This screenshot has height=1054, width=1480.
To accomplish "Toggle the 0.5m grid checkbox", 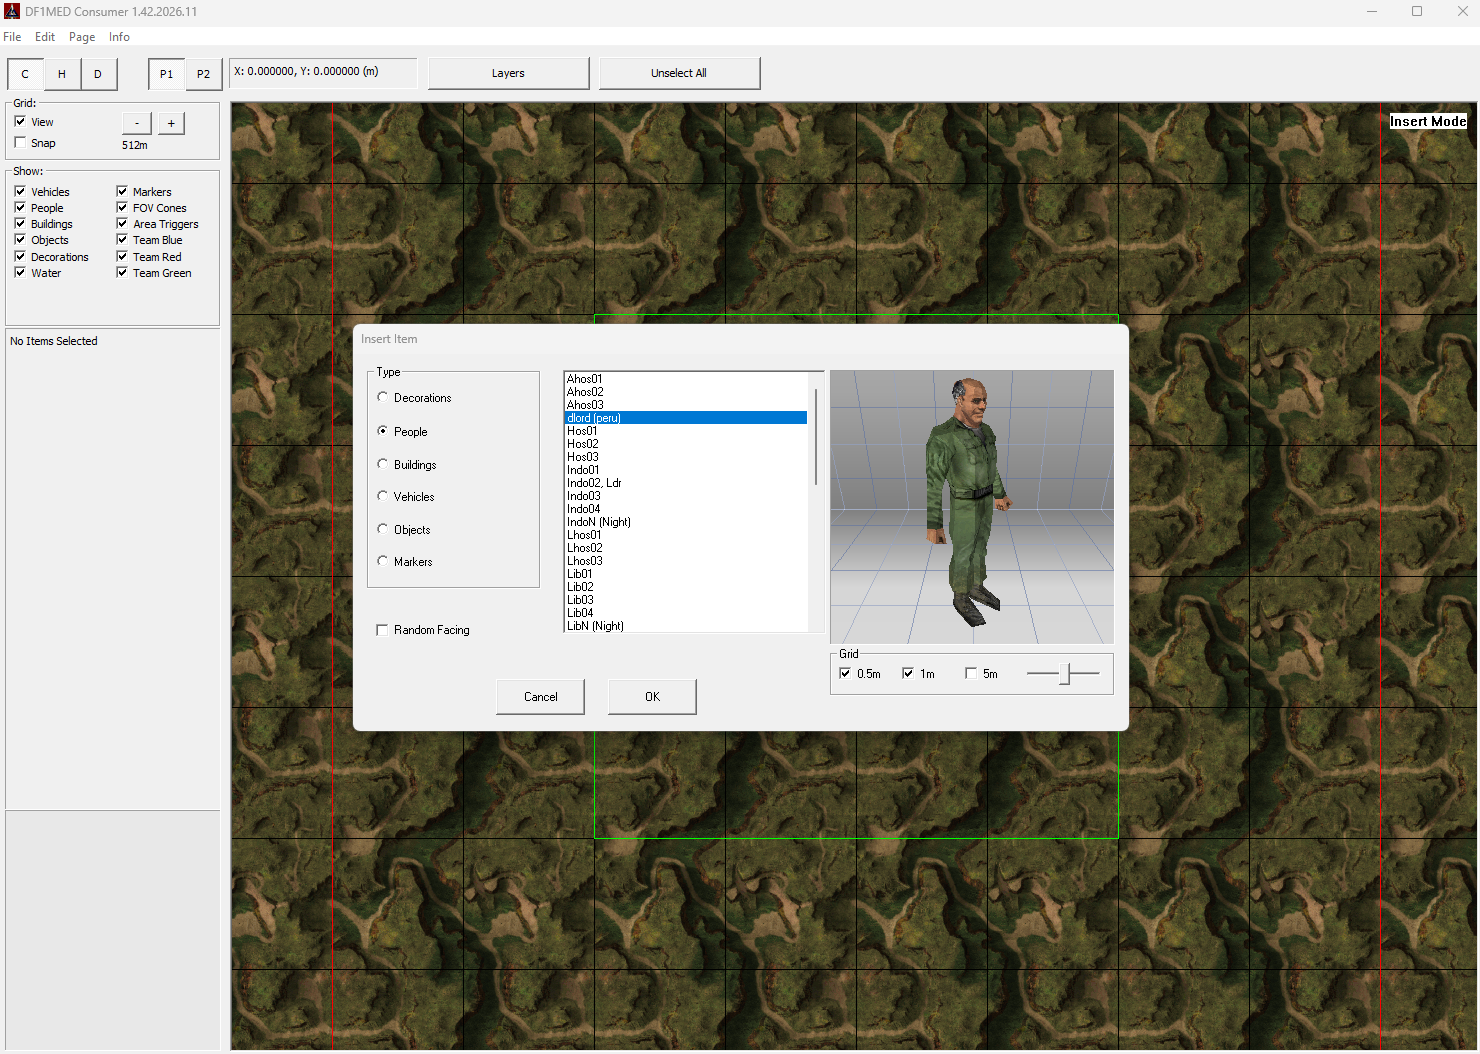I will (x=845, y=673).
